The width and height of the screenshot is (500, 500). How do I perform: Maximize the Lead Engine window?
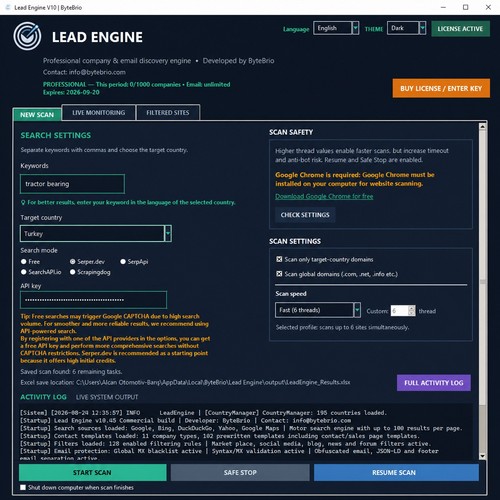[x=466, y=7]
